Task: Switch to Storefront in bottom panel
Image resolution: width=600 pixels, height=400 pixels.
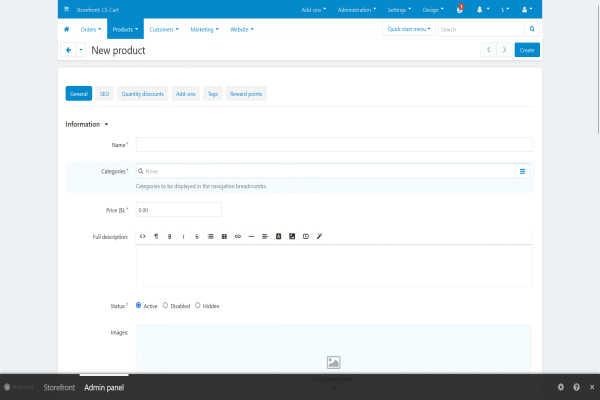Action: [x=59, y=387]
